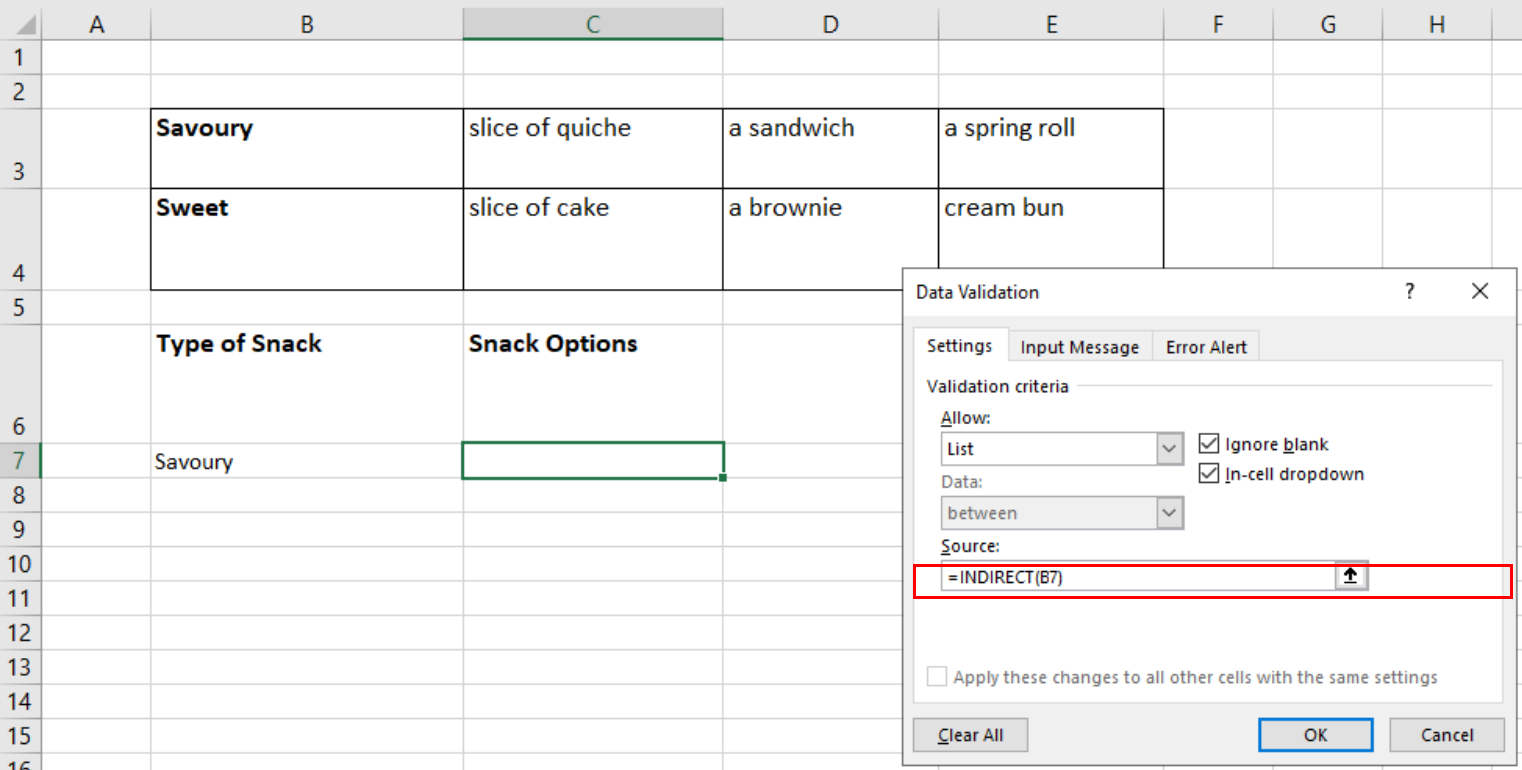Image resolution: width=1522 pixels, height=770 pixels.
Task: Click the 'a spring roll' cell
Action: coord(1051,148)
